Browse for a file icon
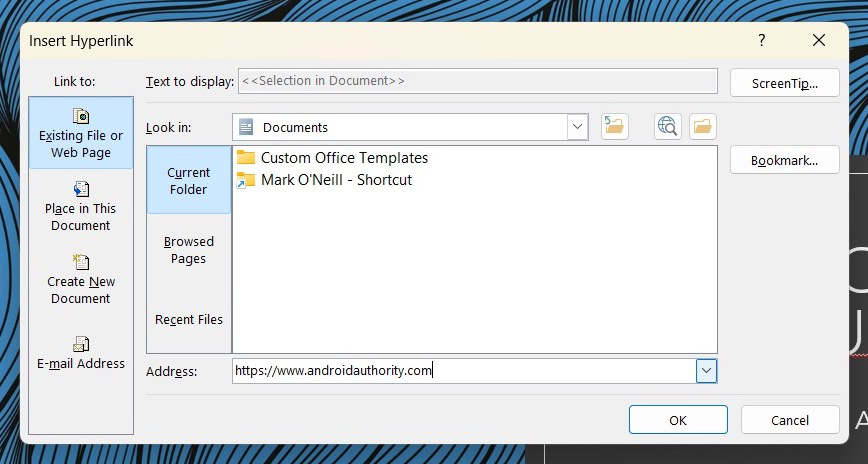The width and height of the screenshot is (868, 464). (x=702, y=127)
